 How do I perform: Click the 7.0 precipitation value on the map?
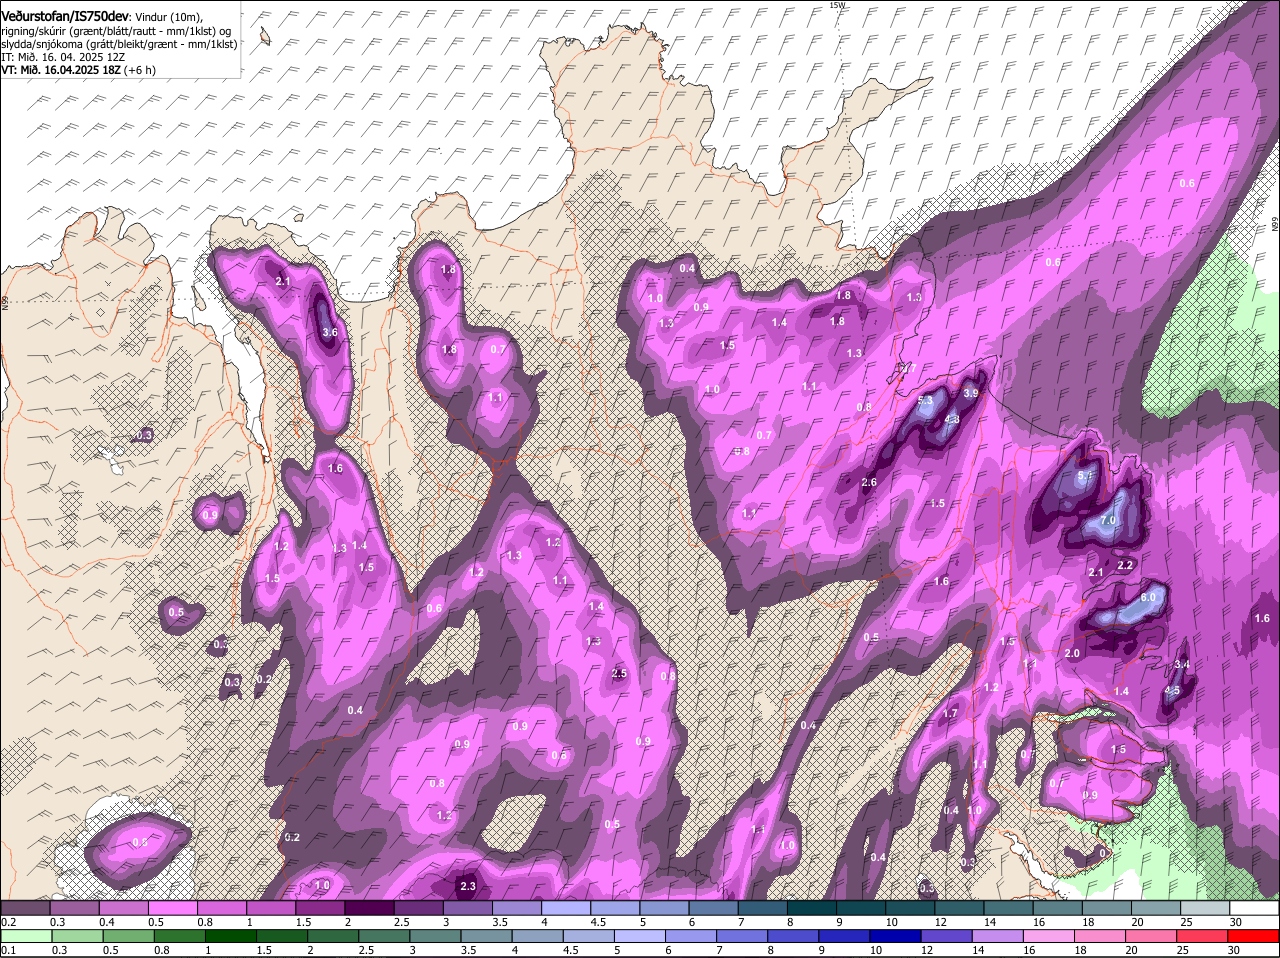tap(1107, 521)
